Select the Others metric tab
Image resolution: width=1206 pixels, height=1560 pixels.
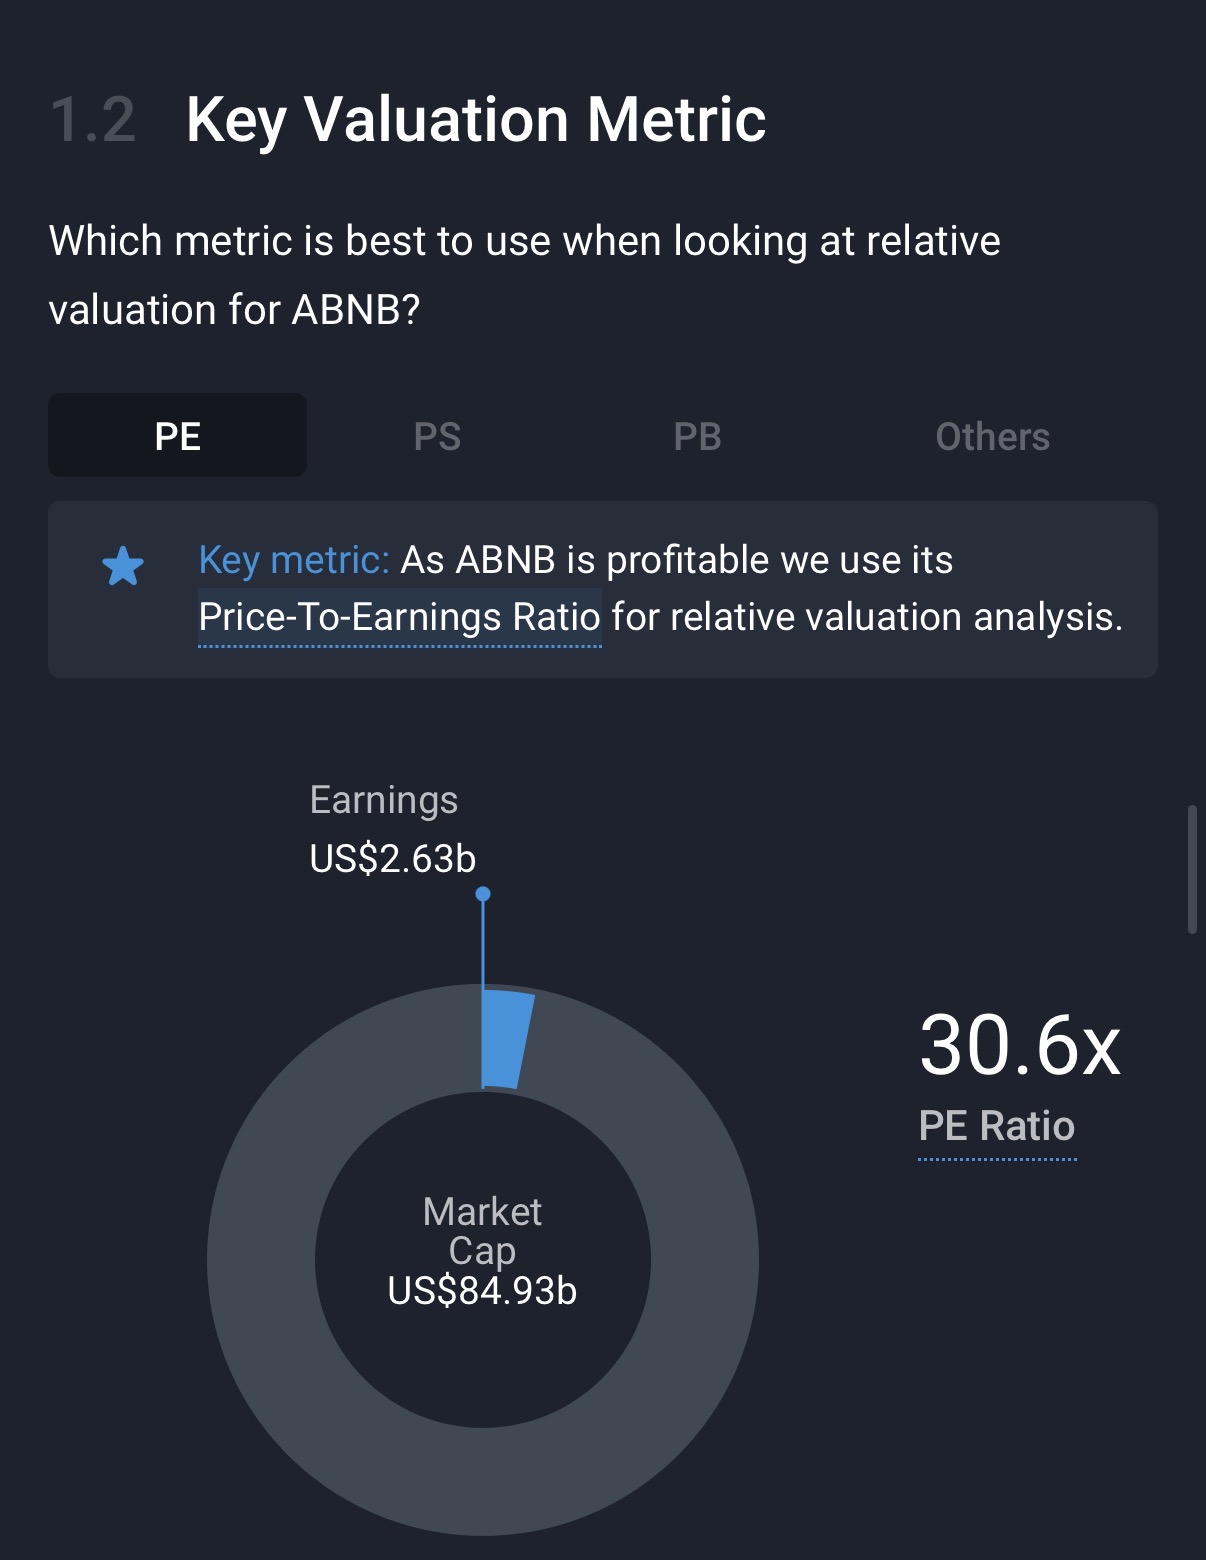coord(992,436)
